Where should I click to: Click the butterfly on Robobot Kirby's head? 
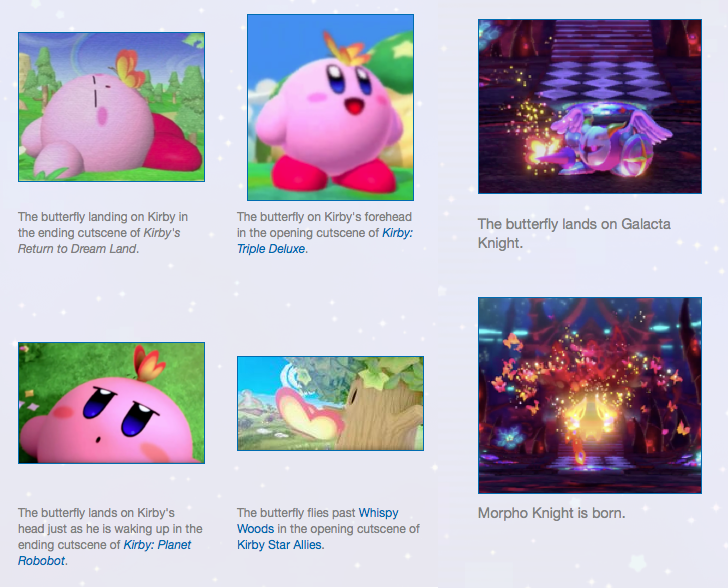(148, 362)
